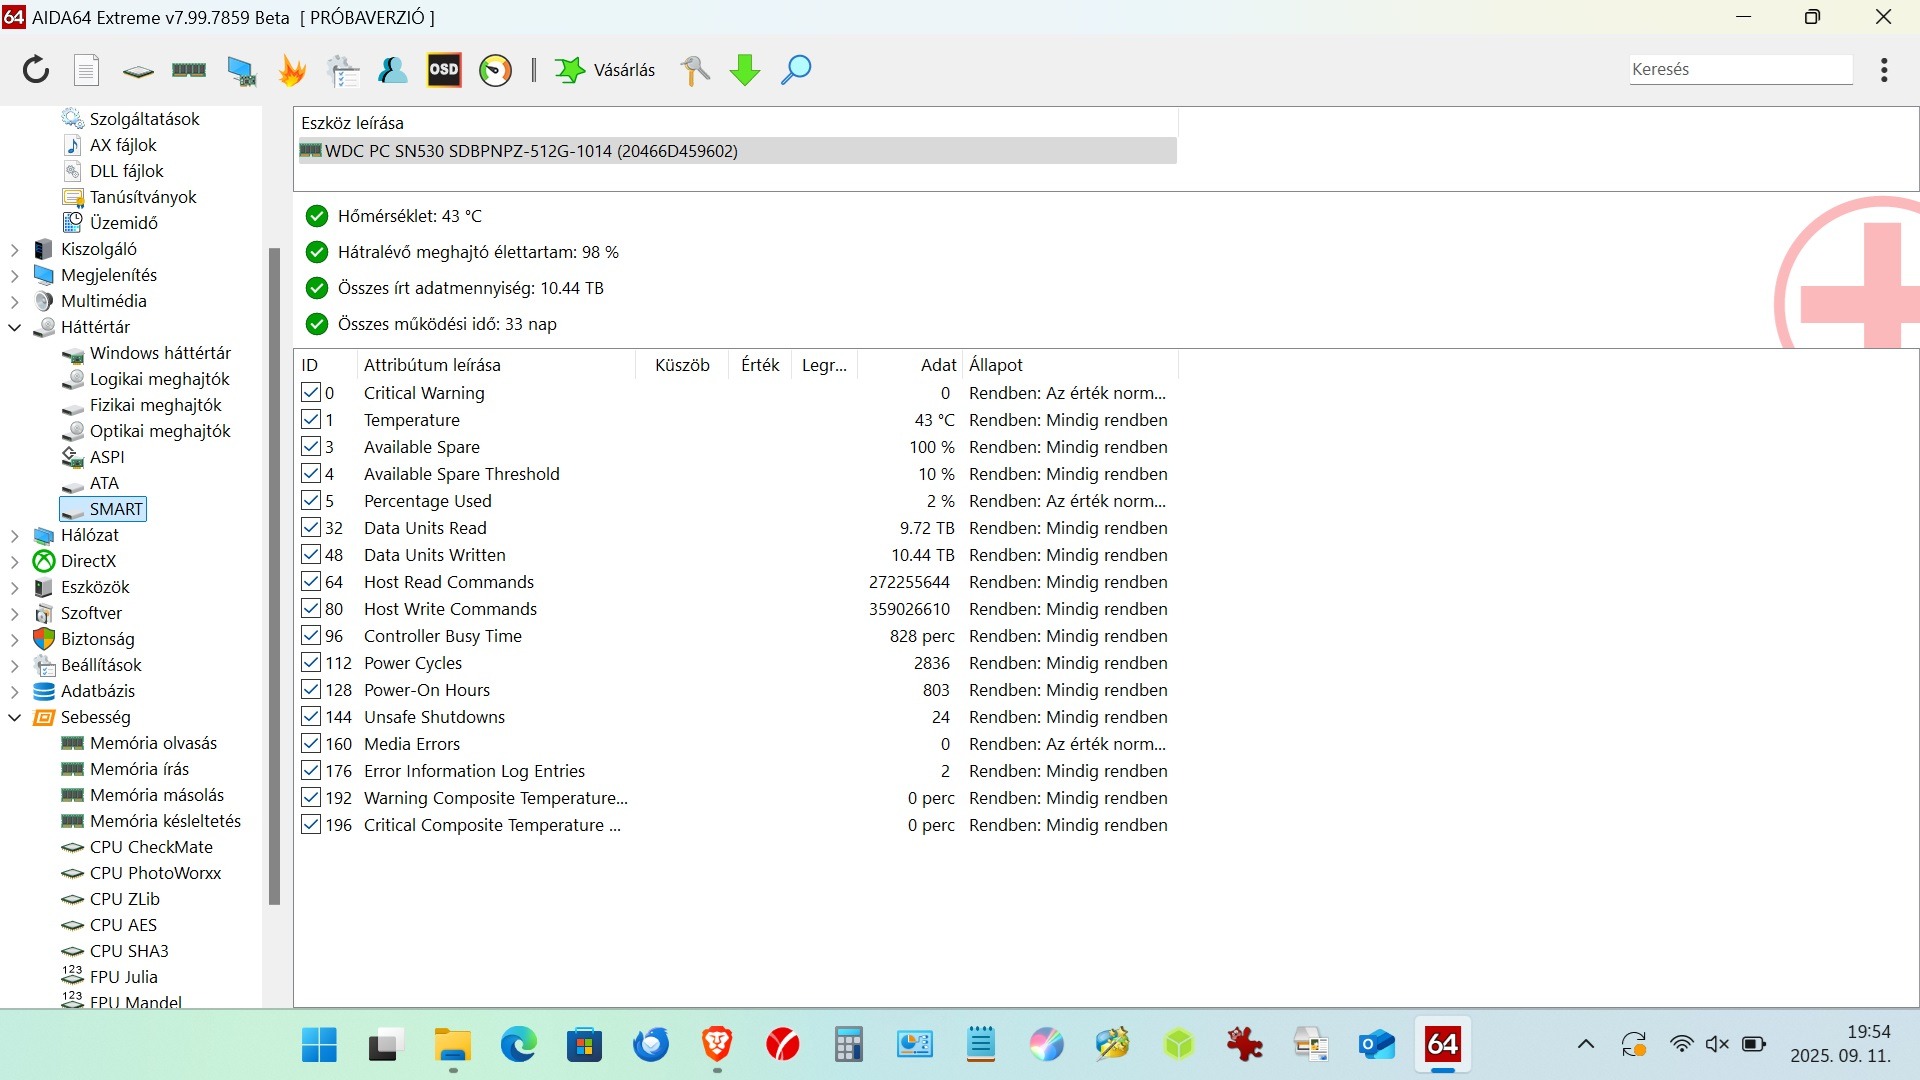Launch the System Stability Test flame icon
Viewport: 1920px width, 1080px height.
[x=292, y=70]
